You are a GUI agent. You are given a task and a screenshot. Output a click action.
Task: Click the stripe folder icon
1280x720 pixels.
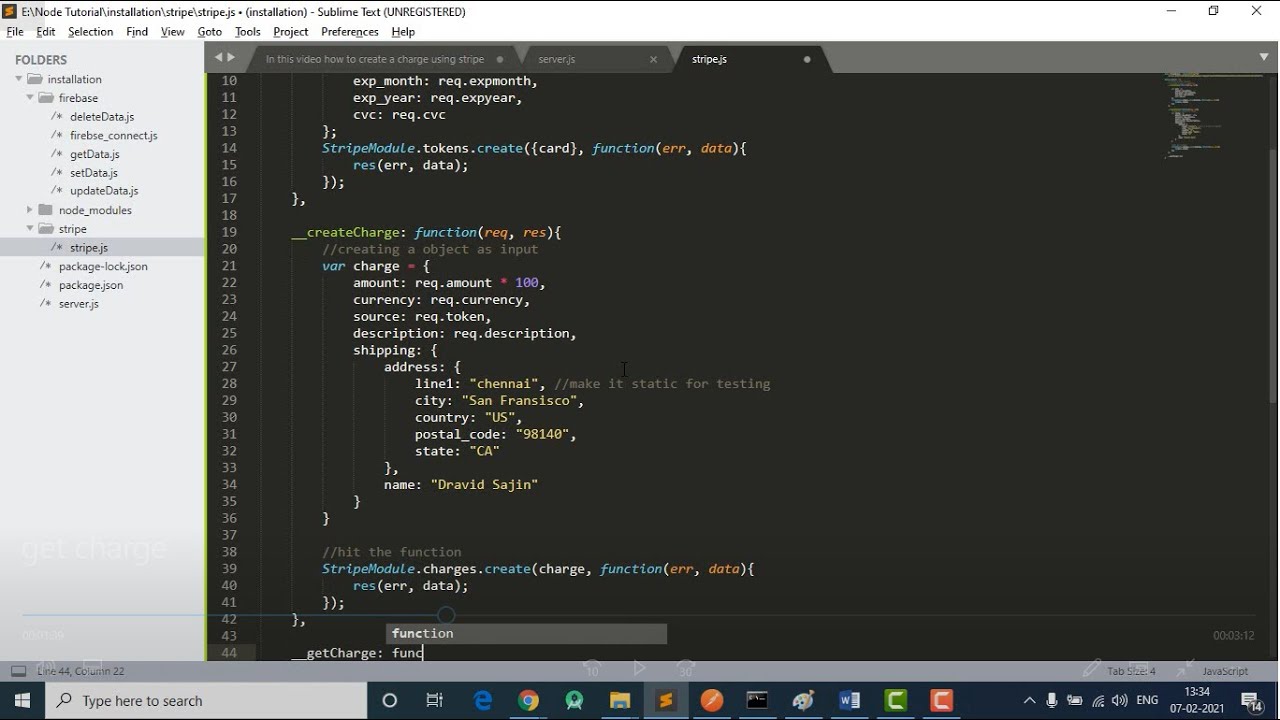(x=46, y=229)
